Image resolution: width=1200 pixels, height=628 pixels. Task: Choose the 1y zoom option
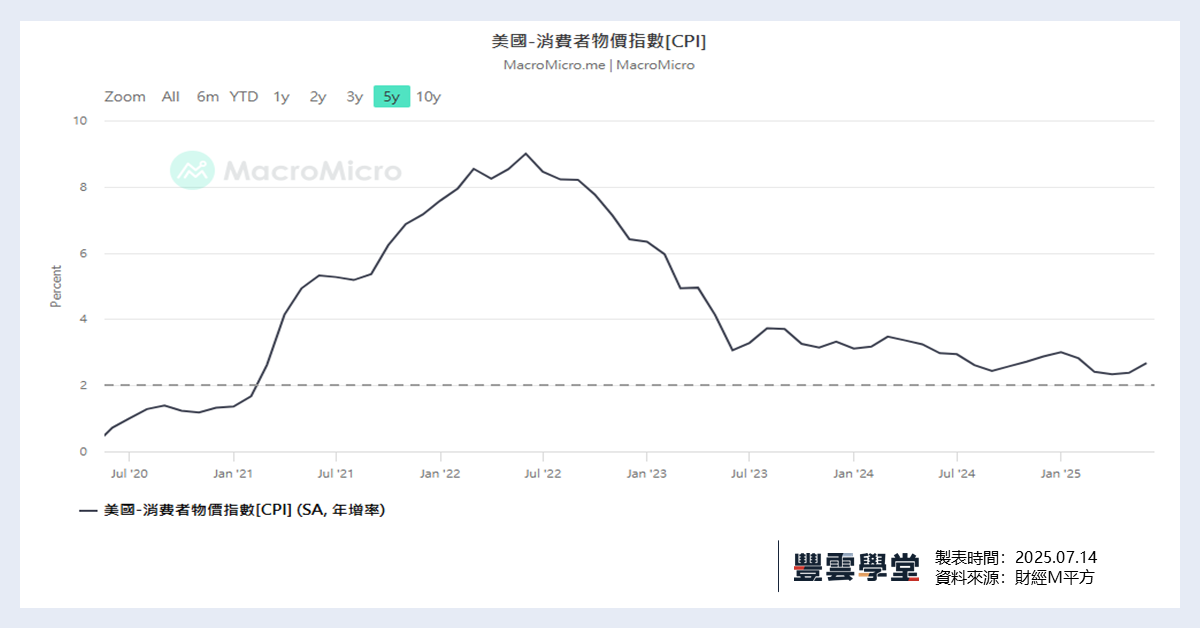tap(281, 97)
